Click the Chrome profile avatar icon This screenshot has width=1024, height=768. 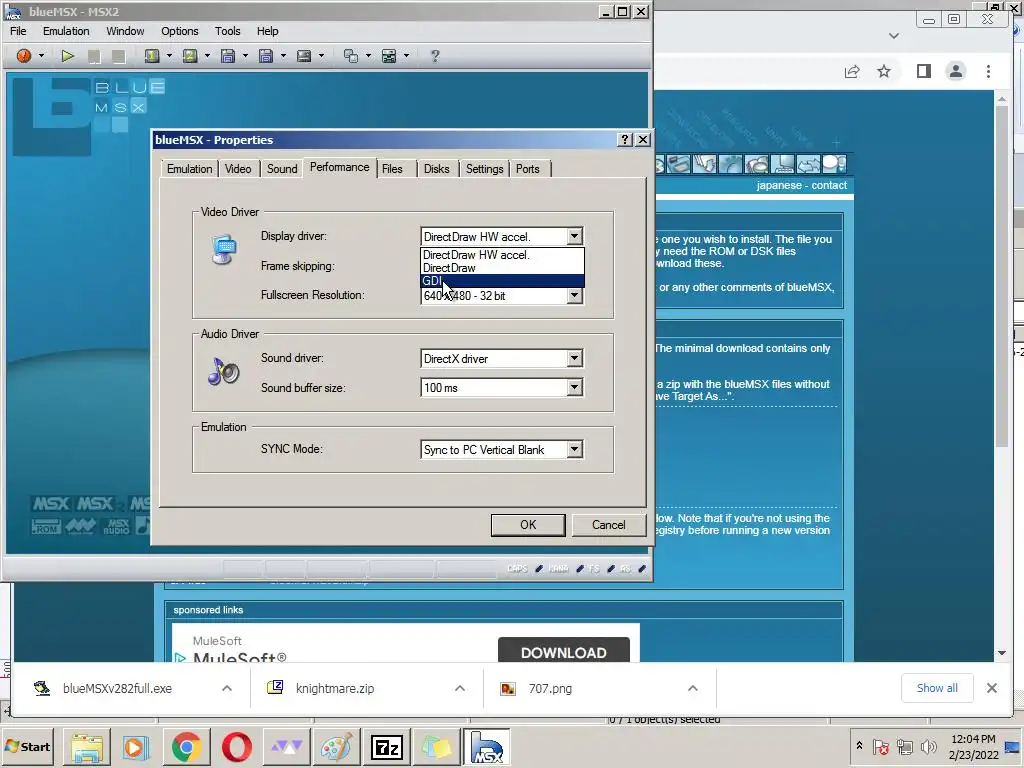[955, 71]
